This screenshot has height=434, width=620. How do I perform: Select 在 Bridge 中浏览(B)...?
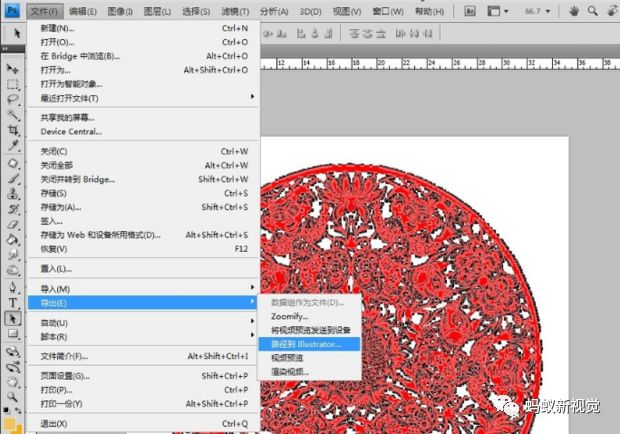(143, 56)
